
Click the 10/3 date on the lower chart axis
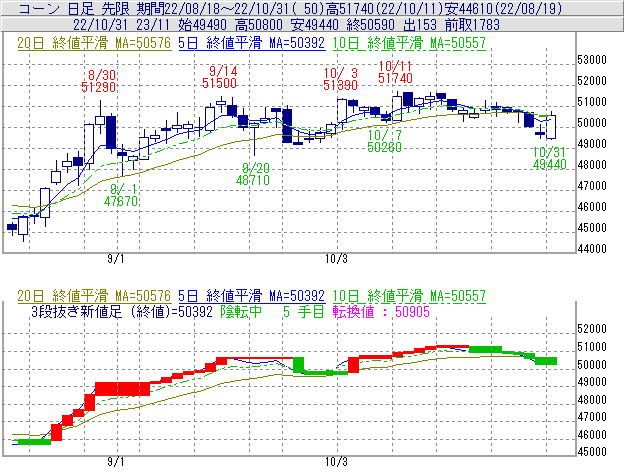tap(337, 463)
